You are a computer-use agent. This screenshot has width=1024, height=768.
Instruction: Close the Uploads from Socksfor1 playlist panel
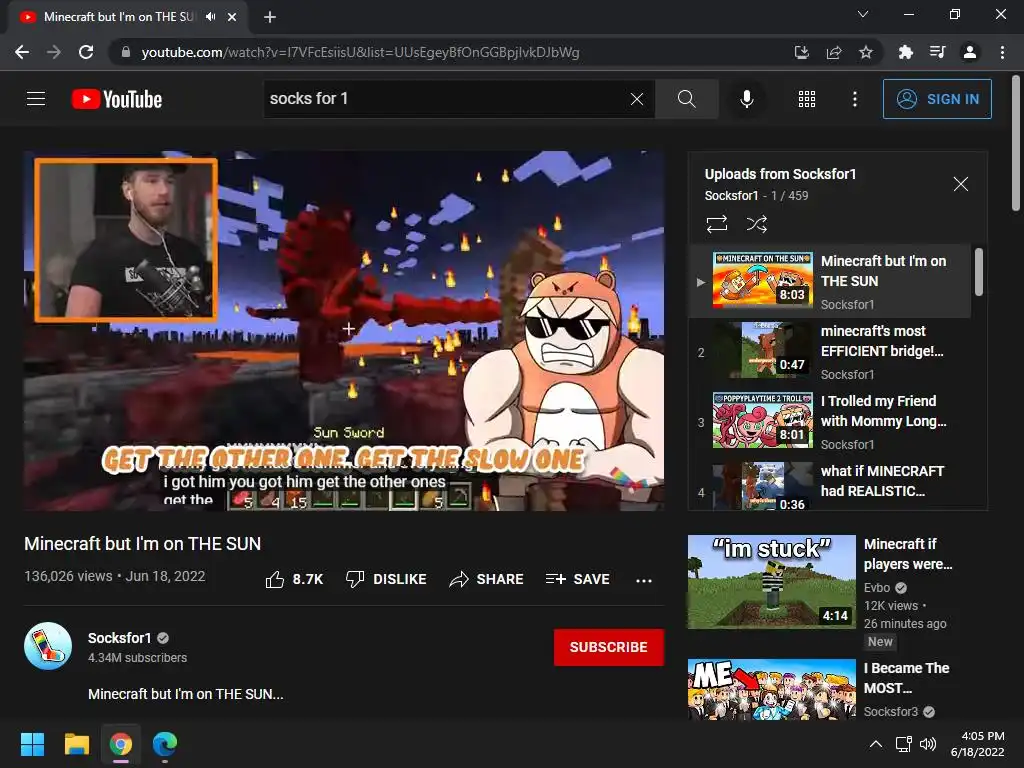960,184
